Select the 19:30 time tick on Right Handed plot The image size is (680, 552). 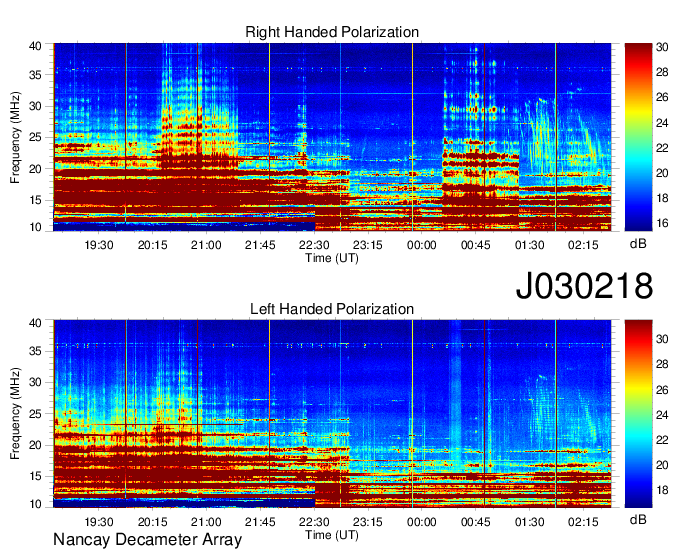98,245
